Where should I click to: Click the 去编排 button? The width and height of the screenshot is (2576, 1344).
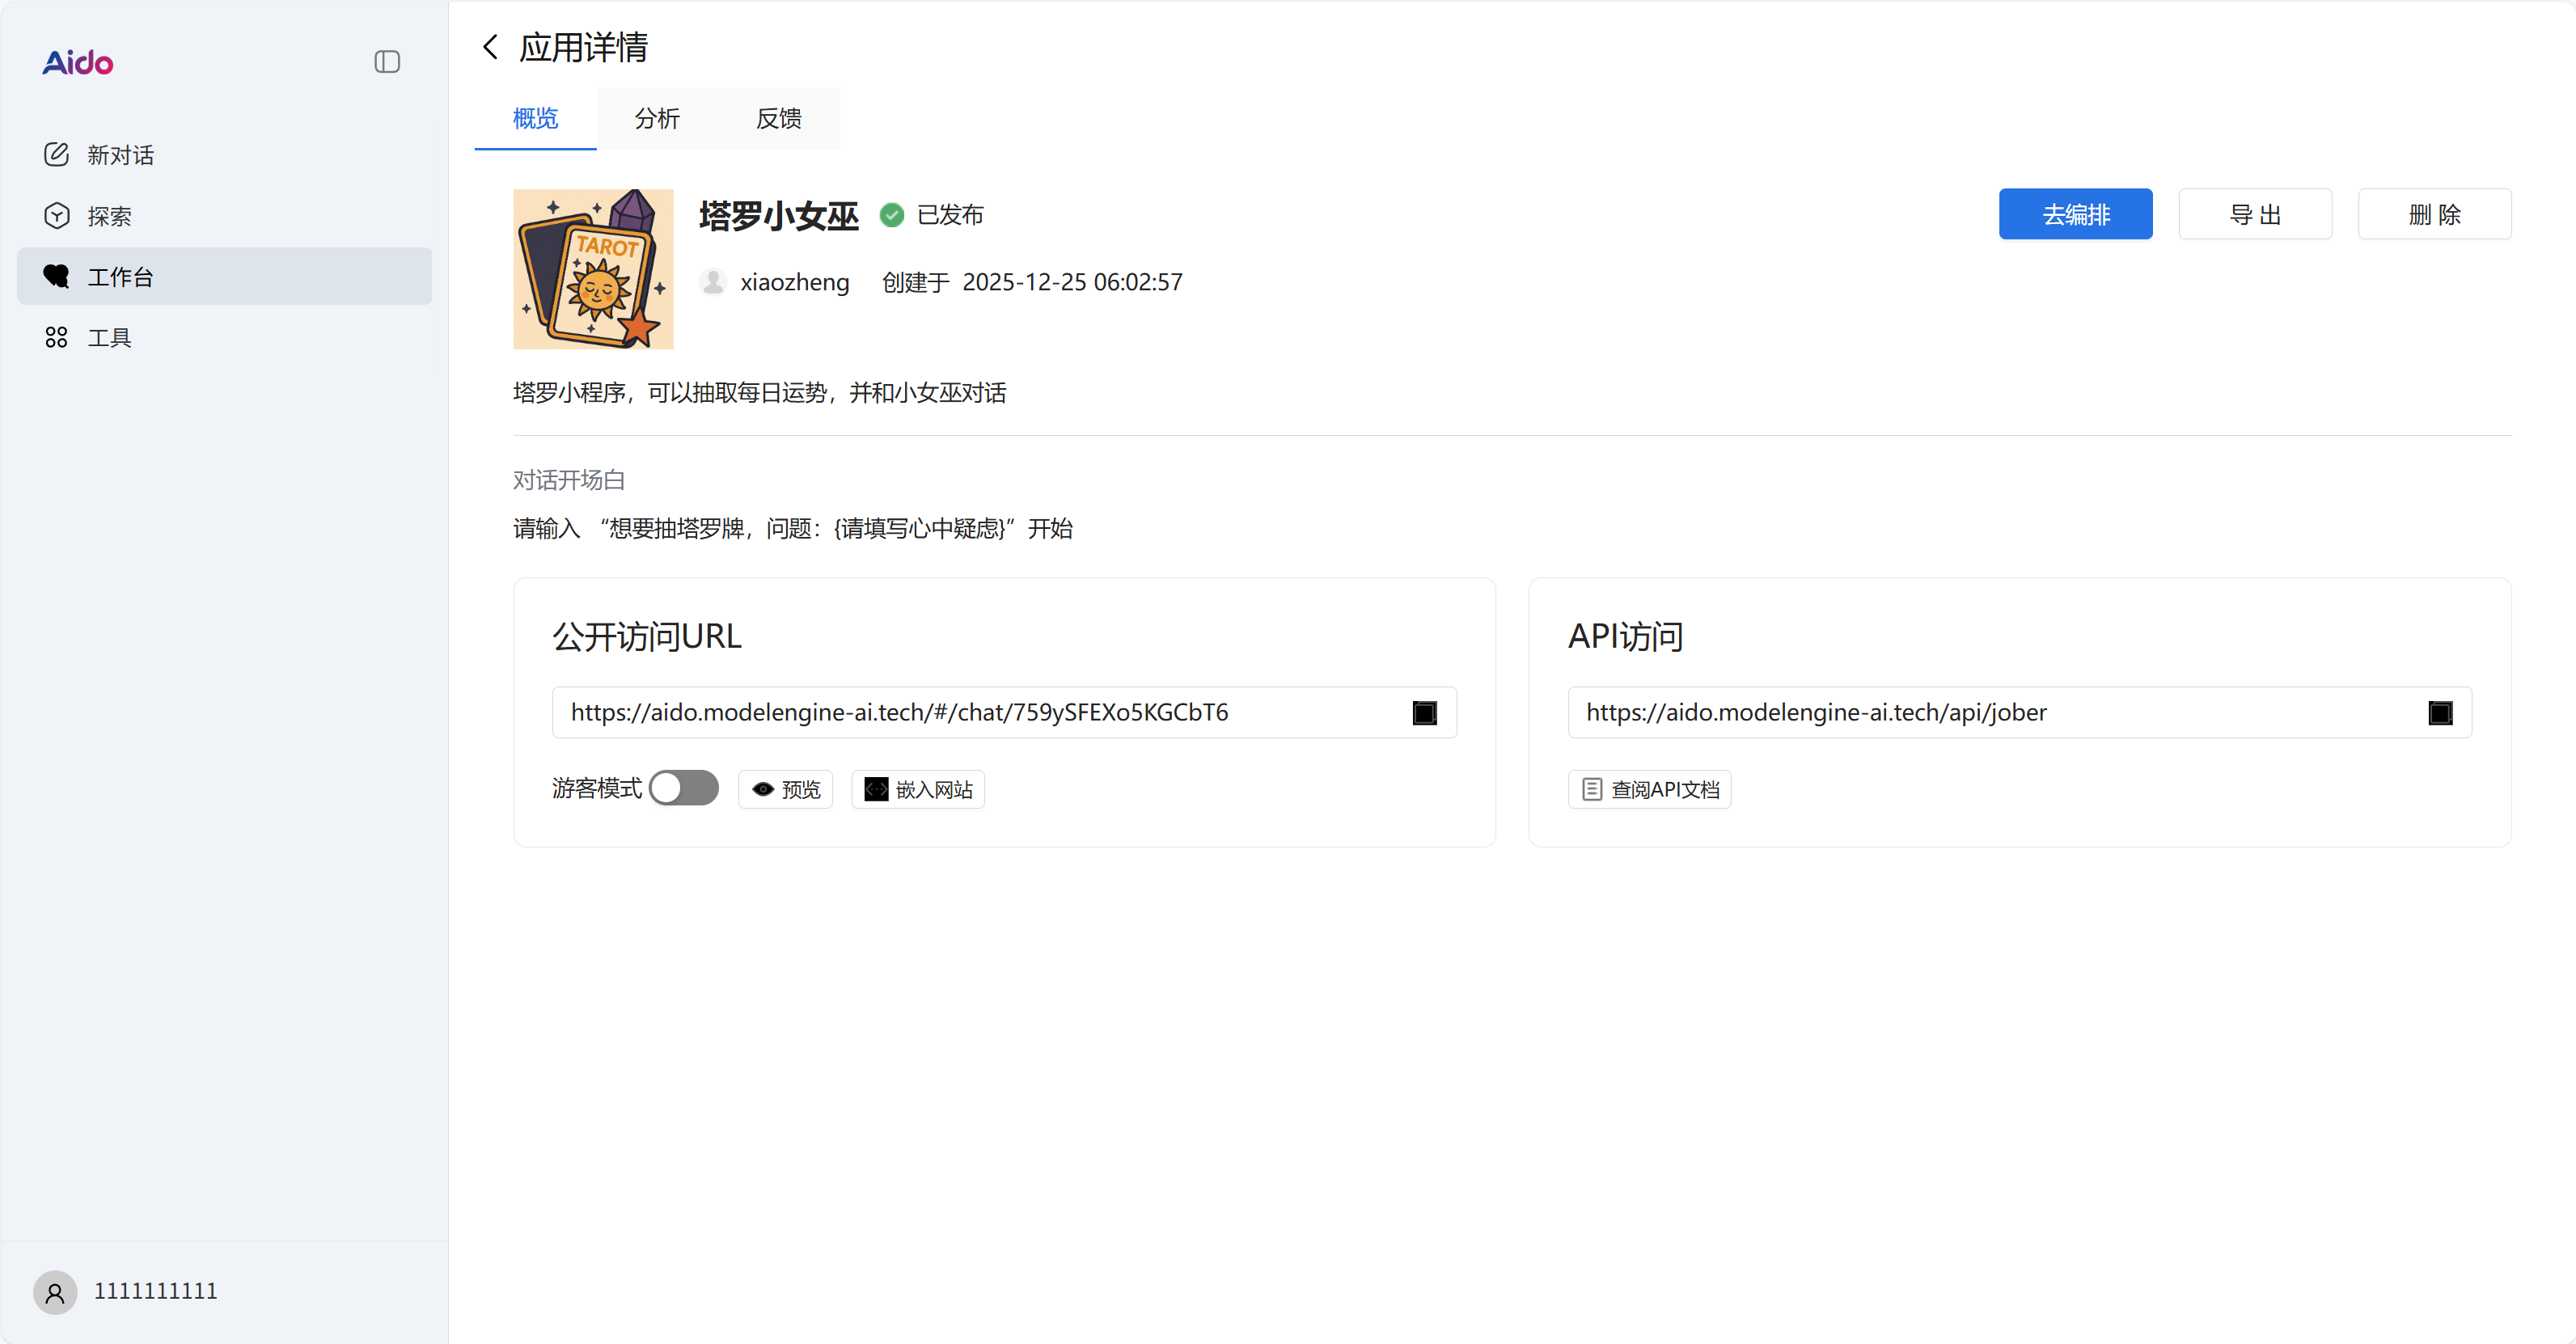coord(2075,214)
